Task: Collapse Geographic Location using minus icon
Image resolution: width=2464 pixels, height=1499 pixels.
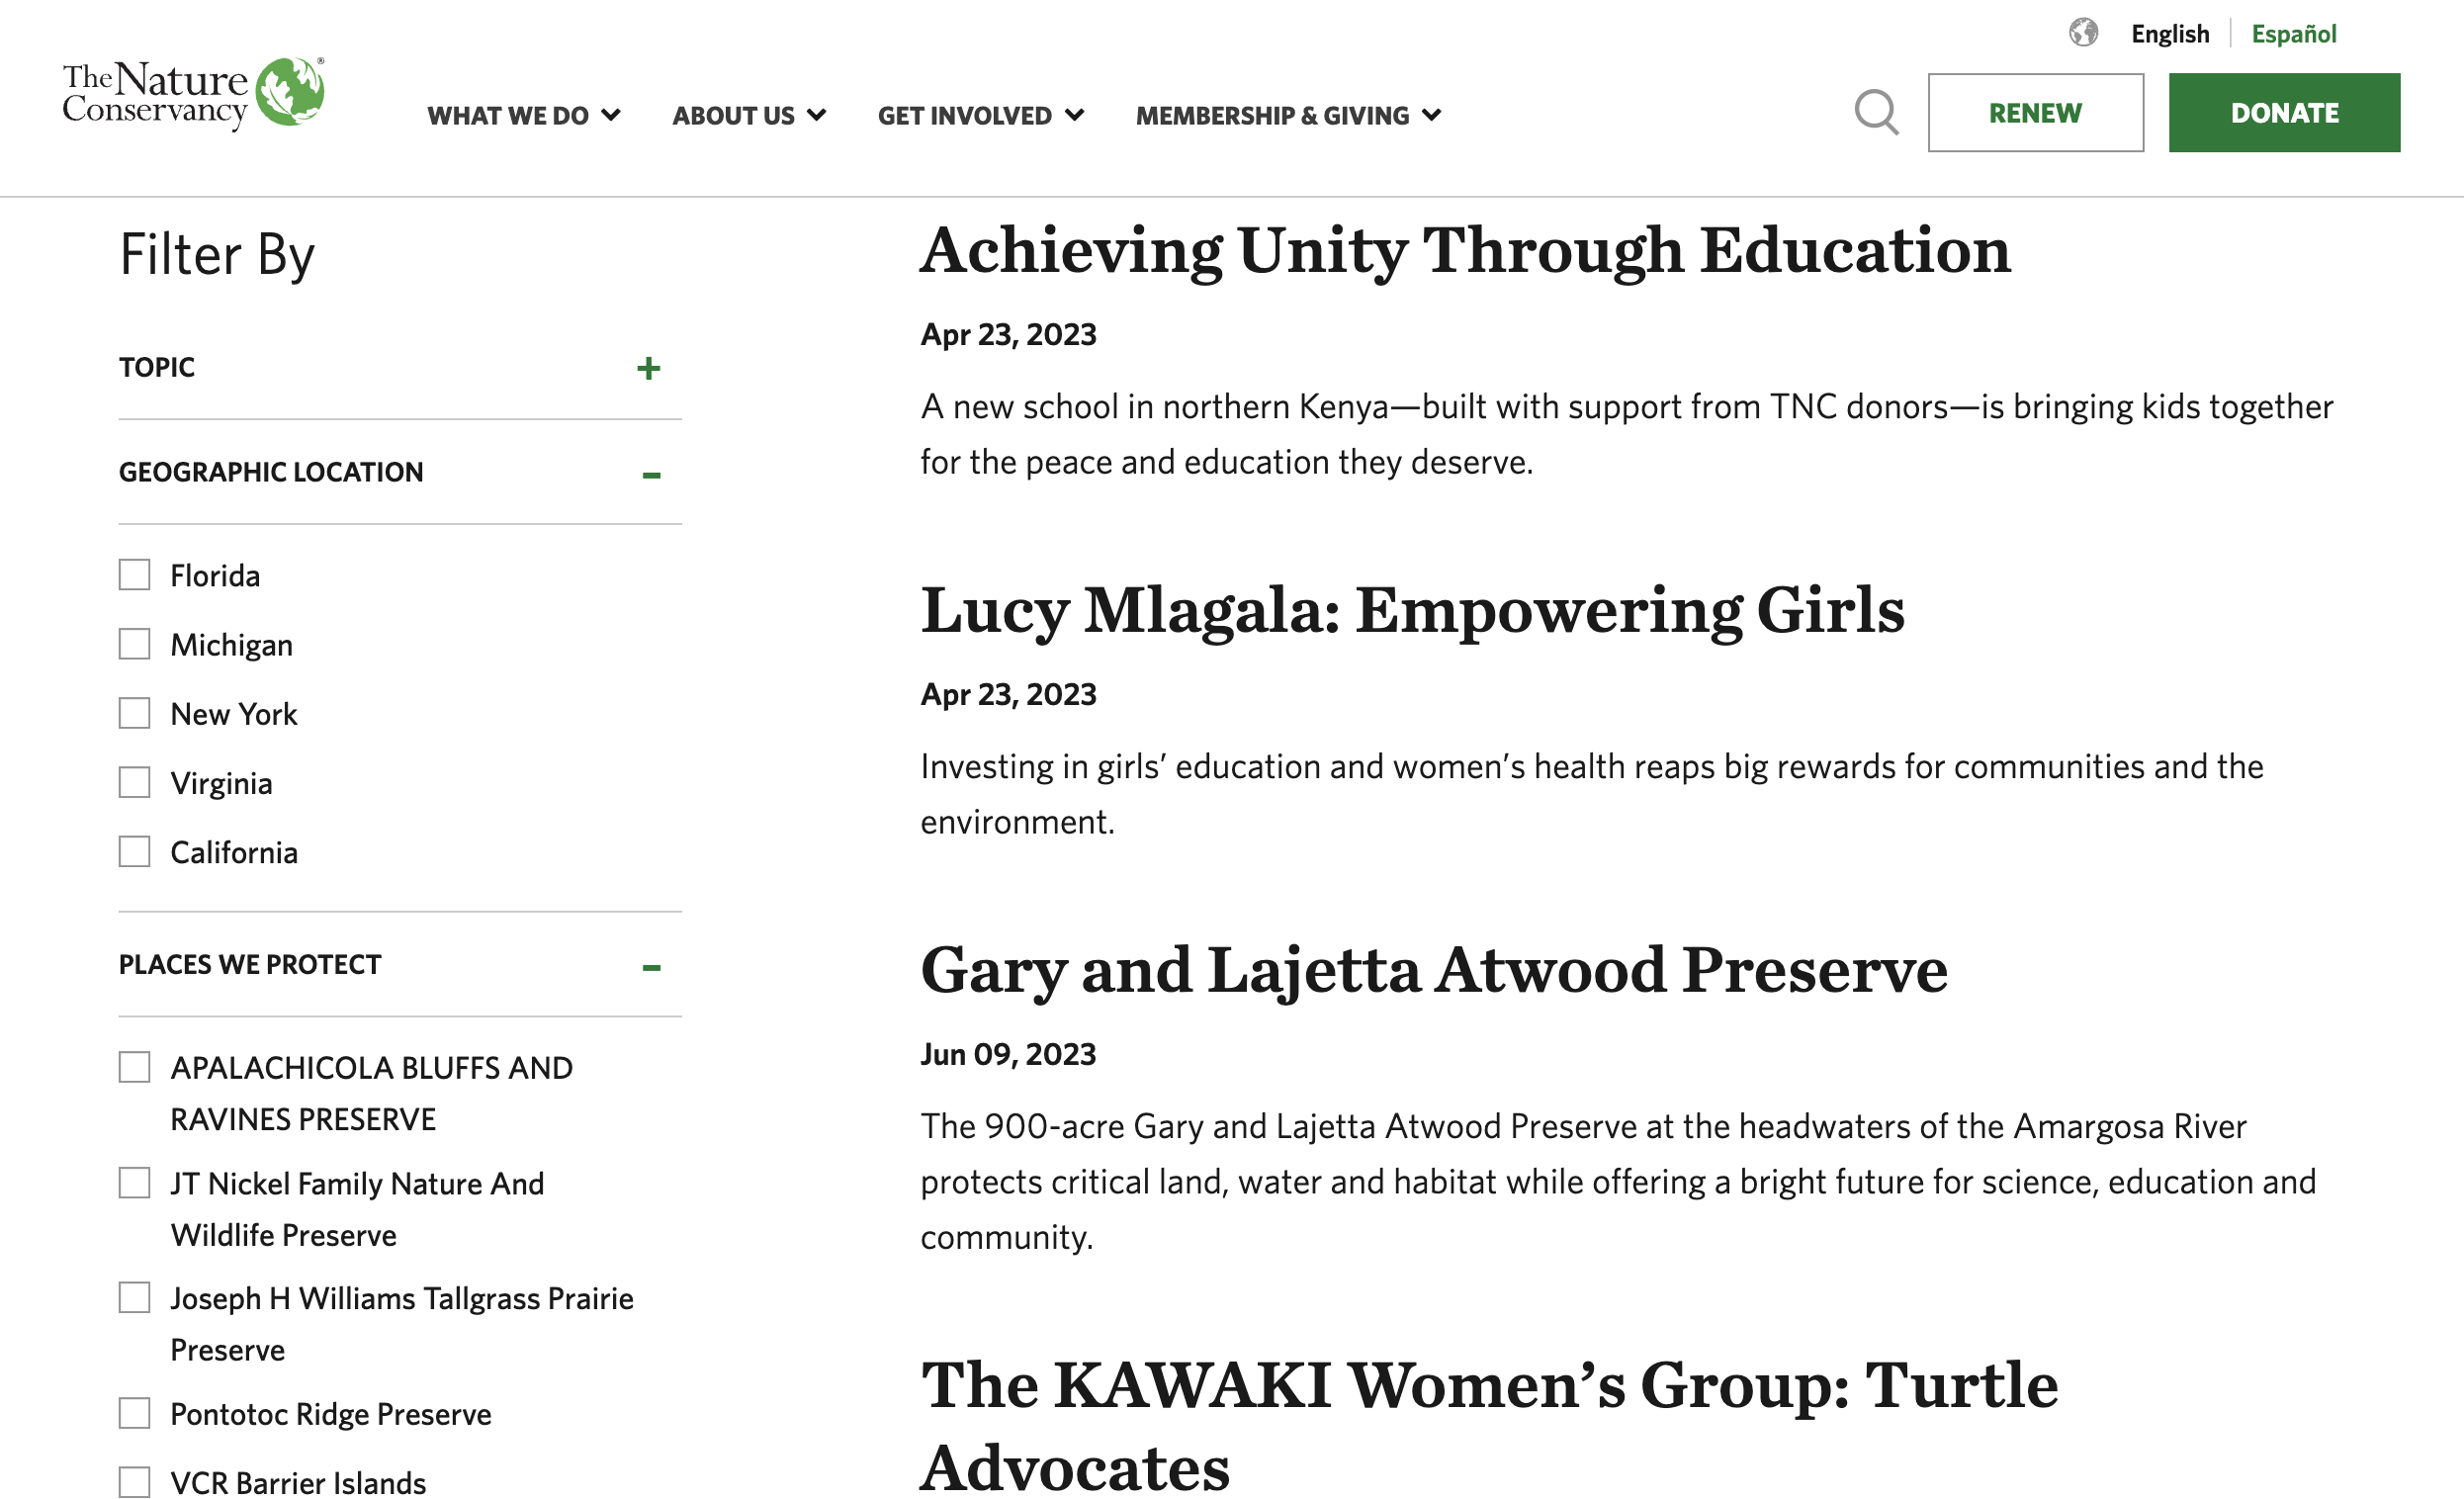Action: coord(651,474)
